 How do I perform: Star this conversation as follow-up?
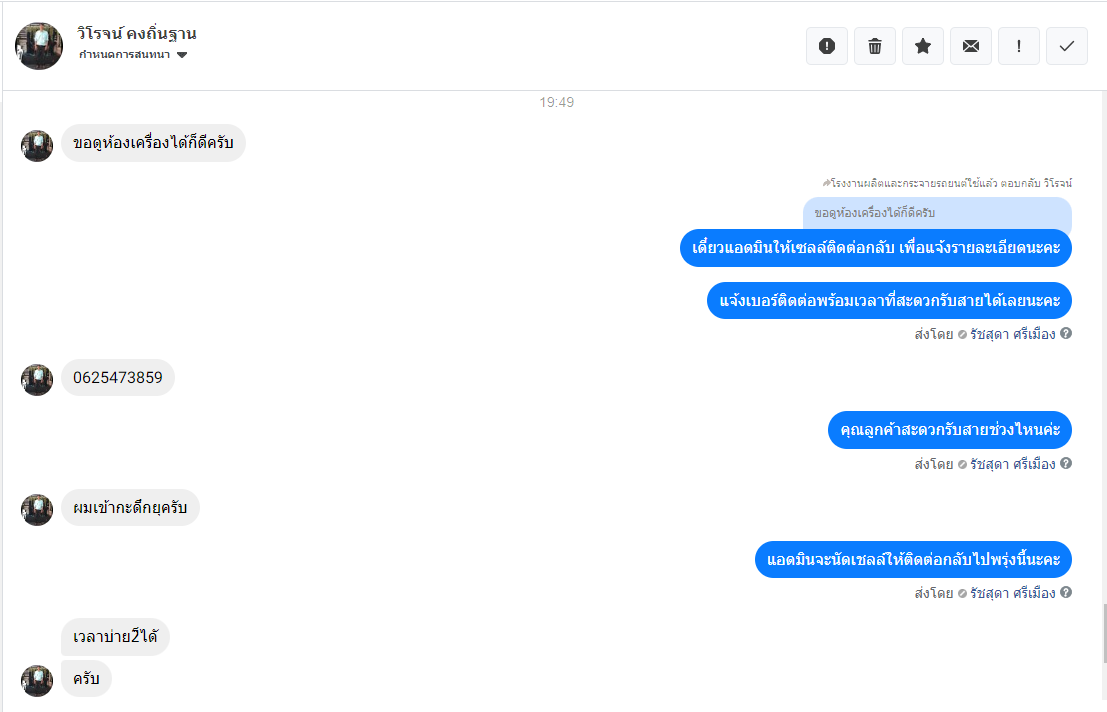923,46
